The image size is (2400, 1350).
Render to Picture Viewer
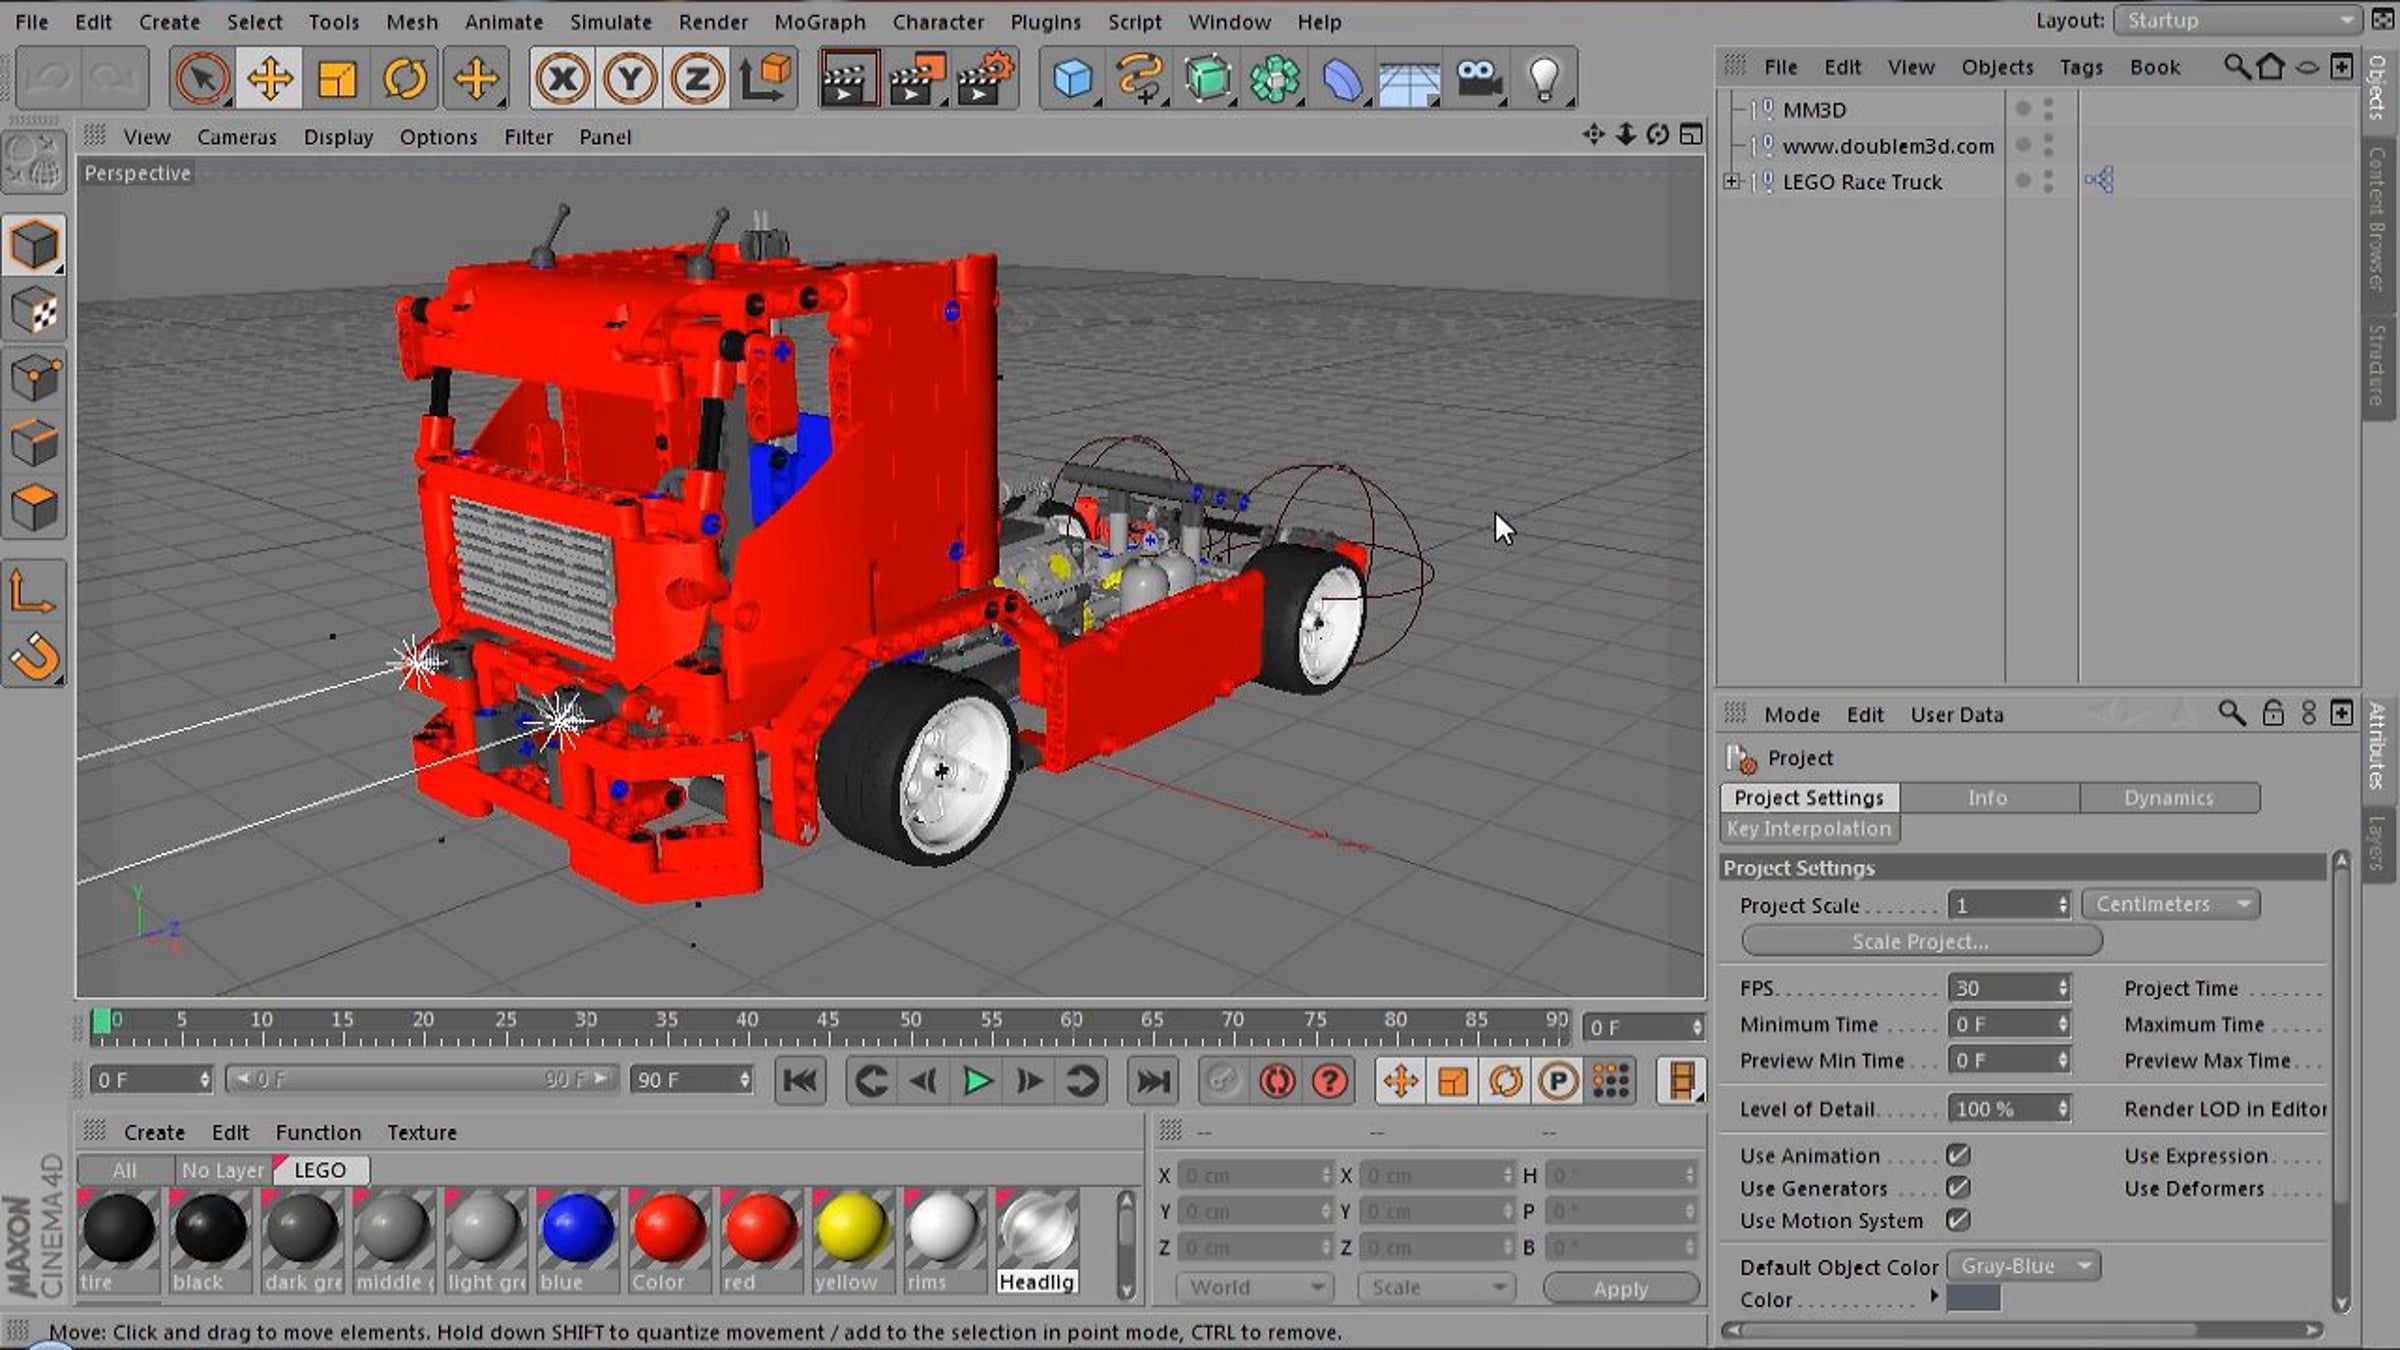coord(917,78)
